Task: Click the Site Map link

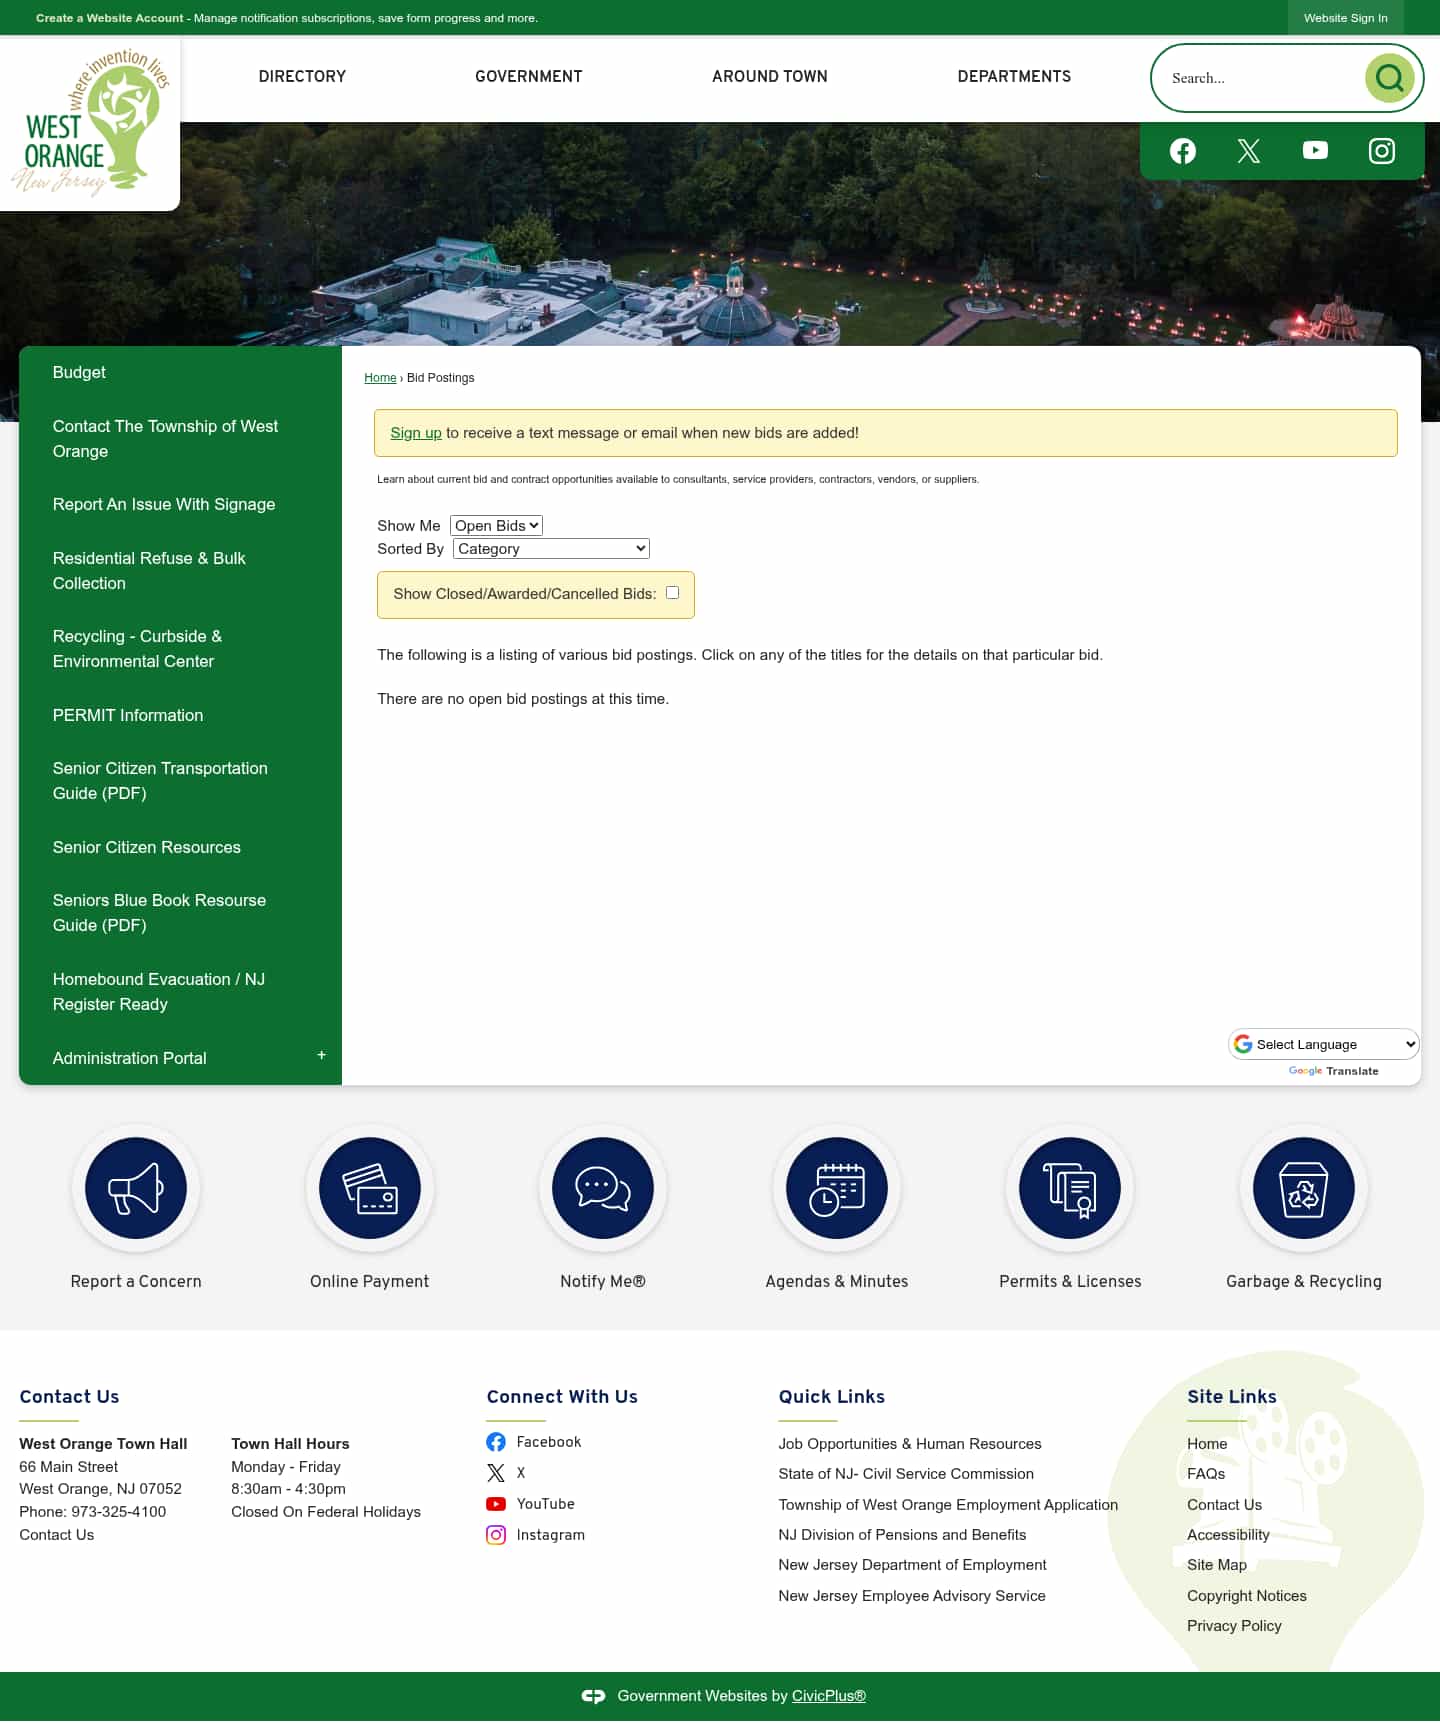Action: [x=1217, y=1565]
